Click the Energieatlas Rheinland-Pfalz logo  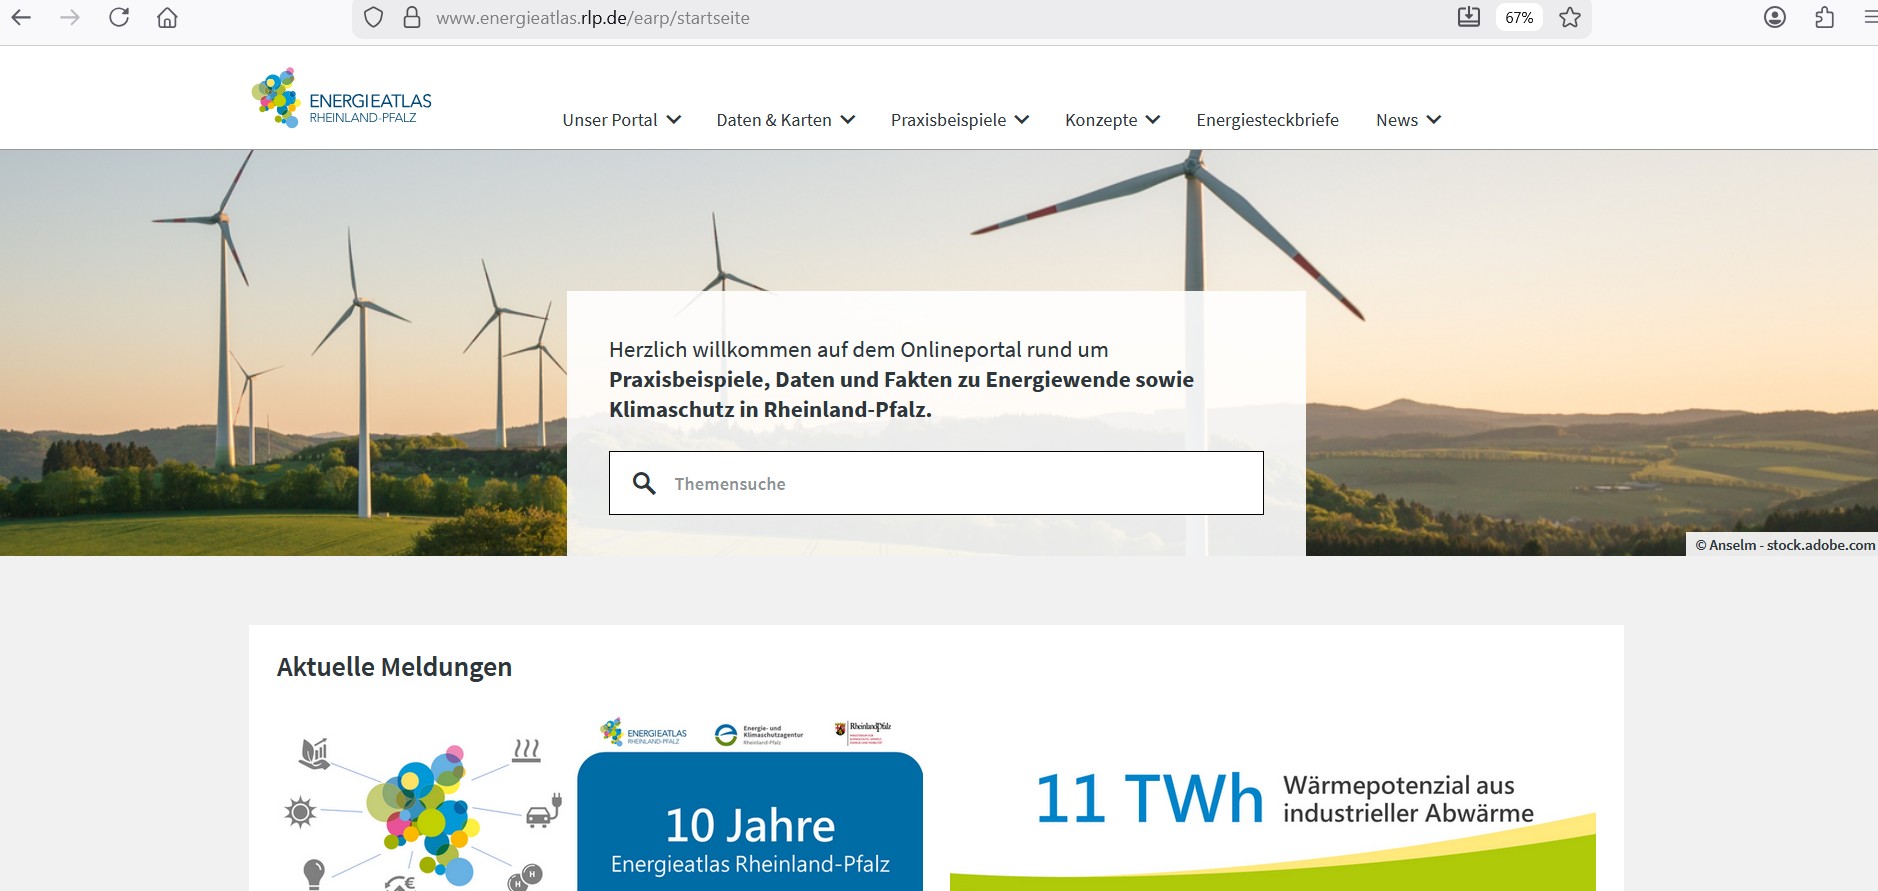[341, 99]
